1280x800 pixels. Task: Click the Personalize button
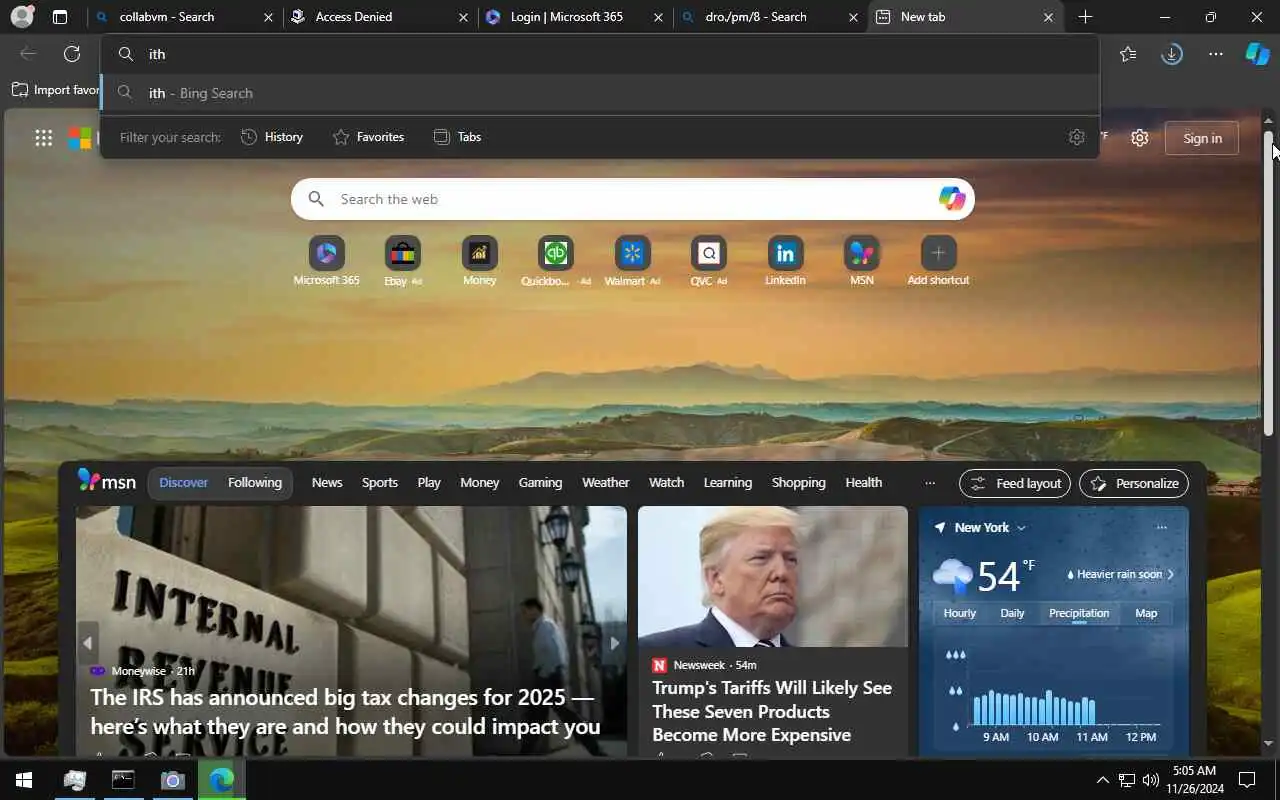tap(1134, 483)
